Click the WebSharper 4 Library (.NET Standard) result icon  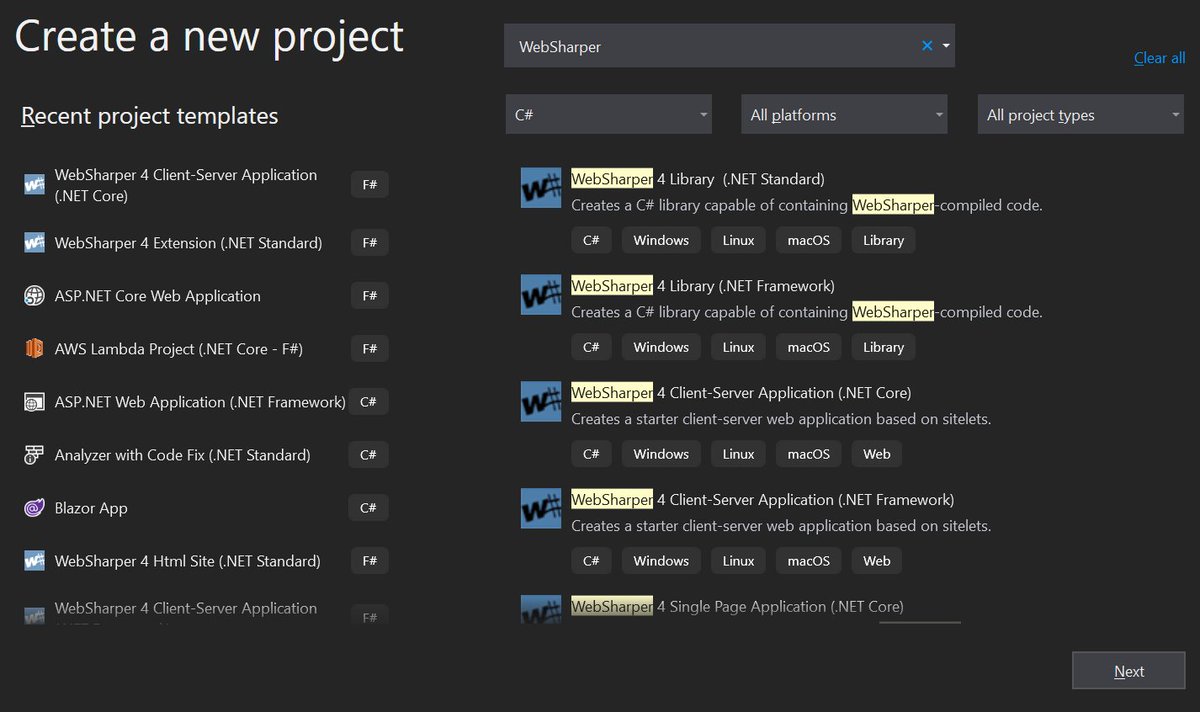click(540, 188)
